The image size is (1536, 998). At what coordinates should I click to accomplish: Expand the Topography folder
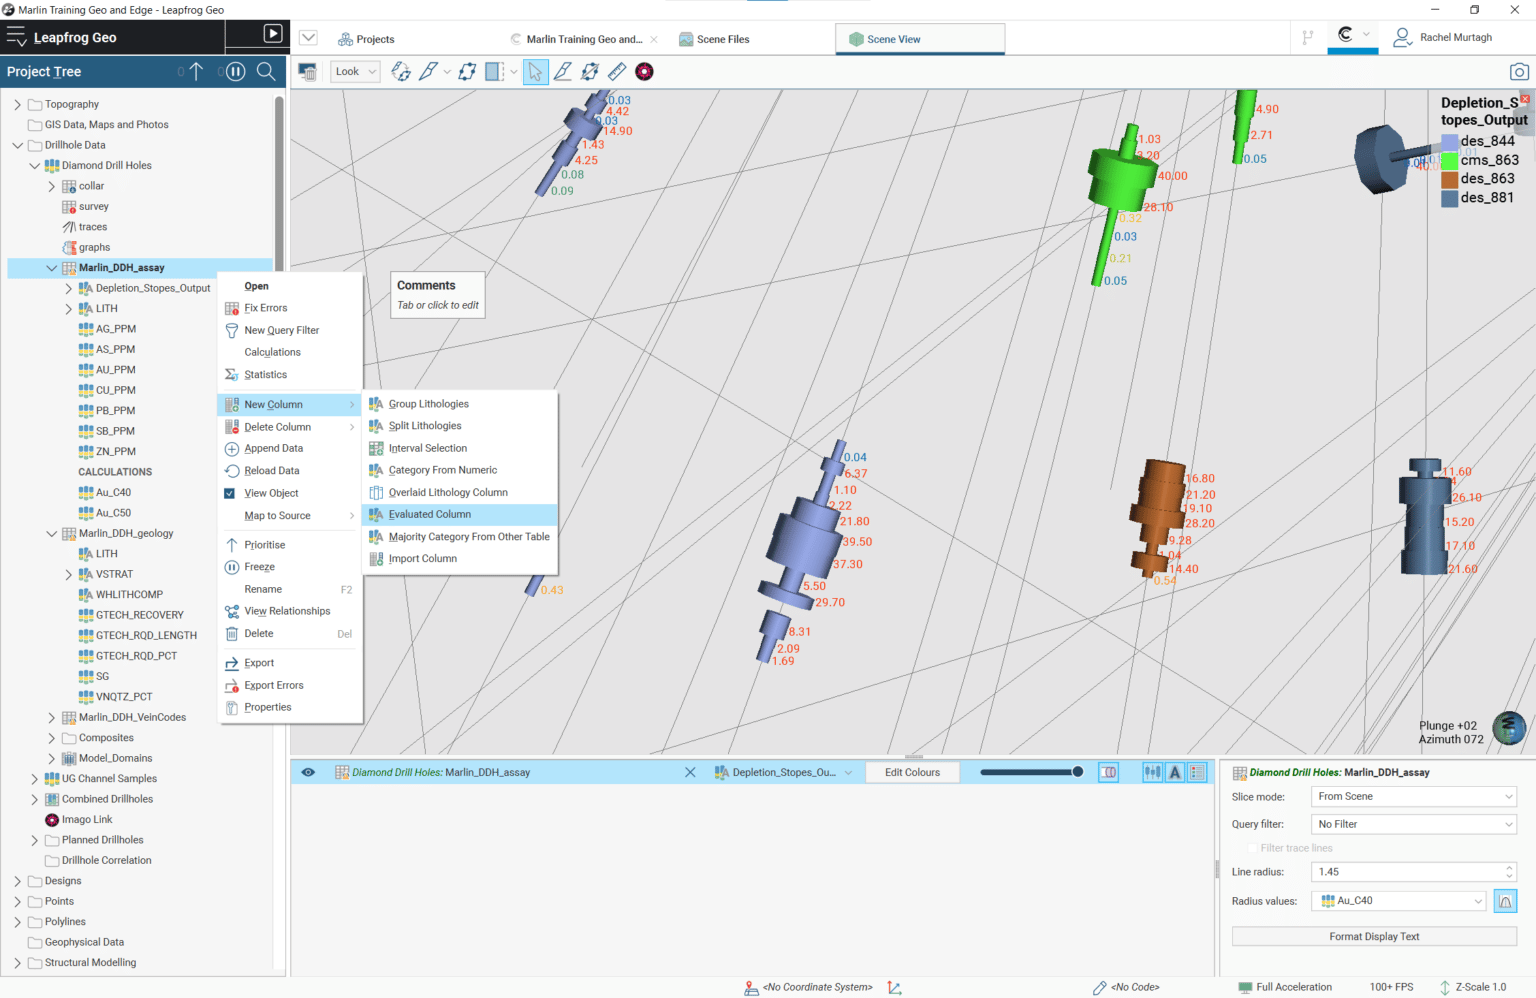[x=17, y=104]
